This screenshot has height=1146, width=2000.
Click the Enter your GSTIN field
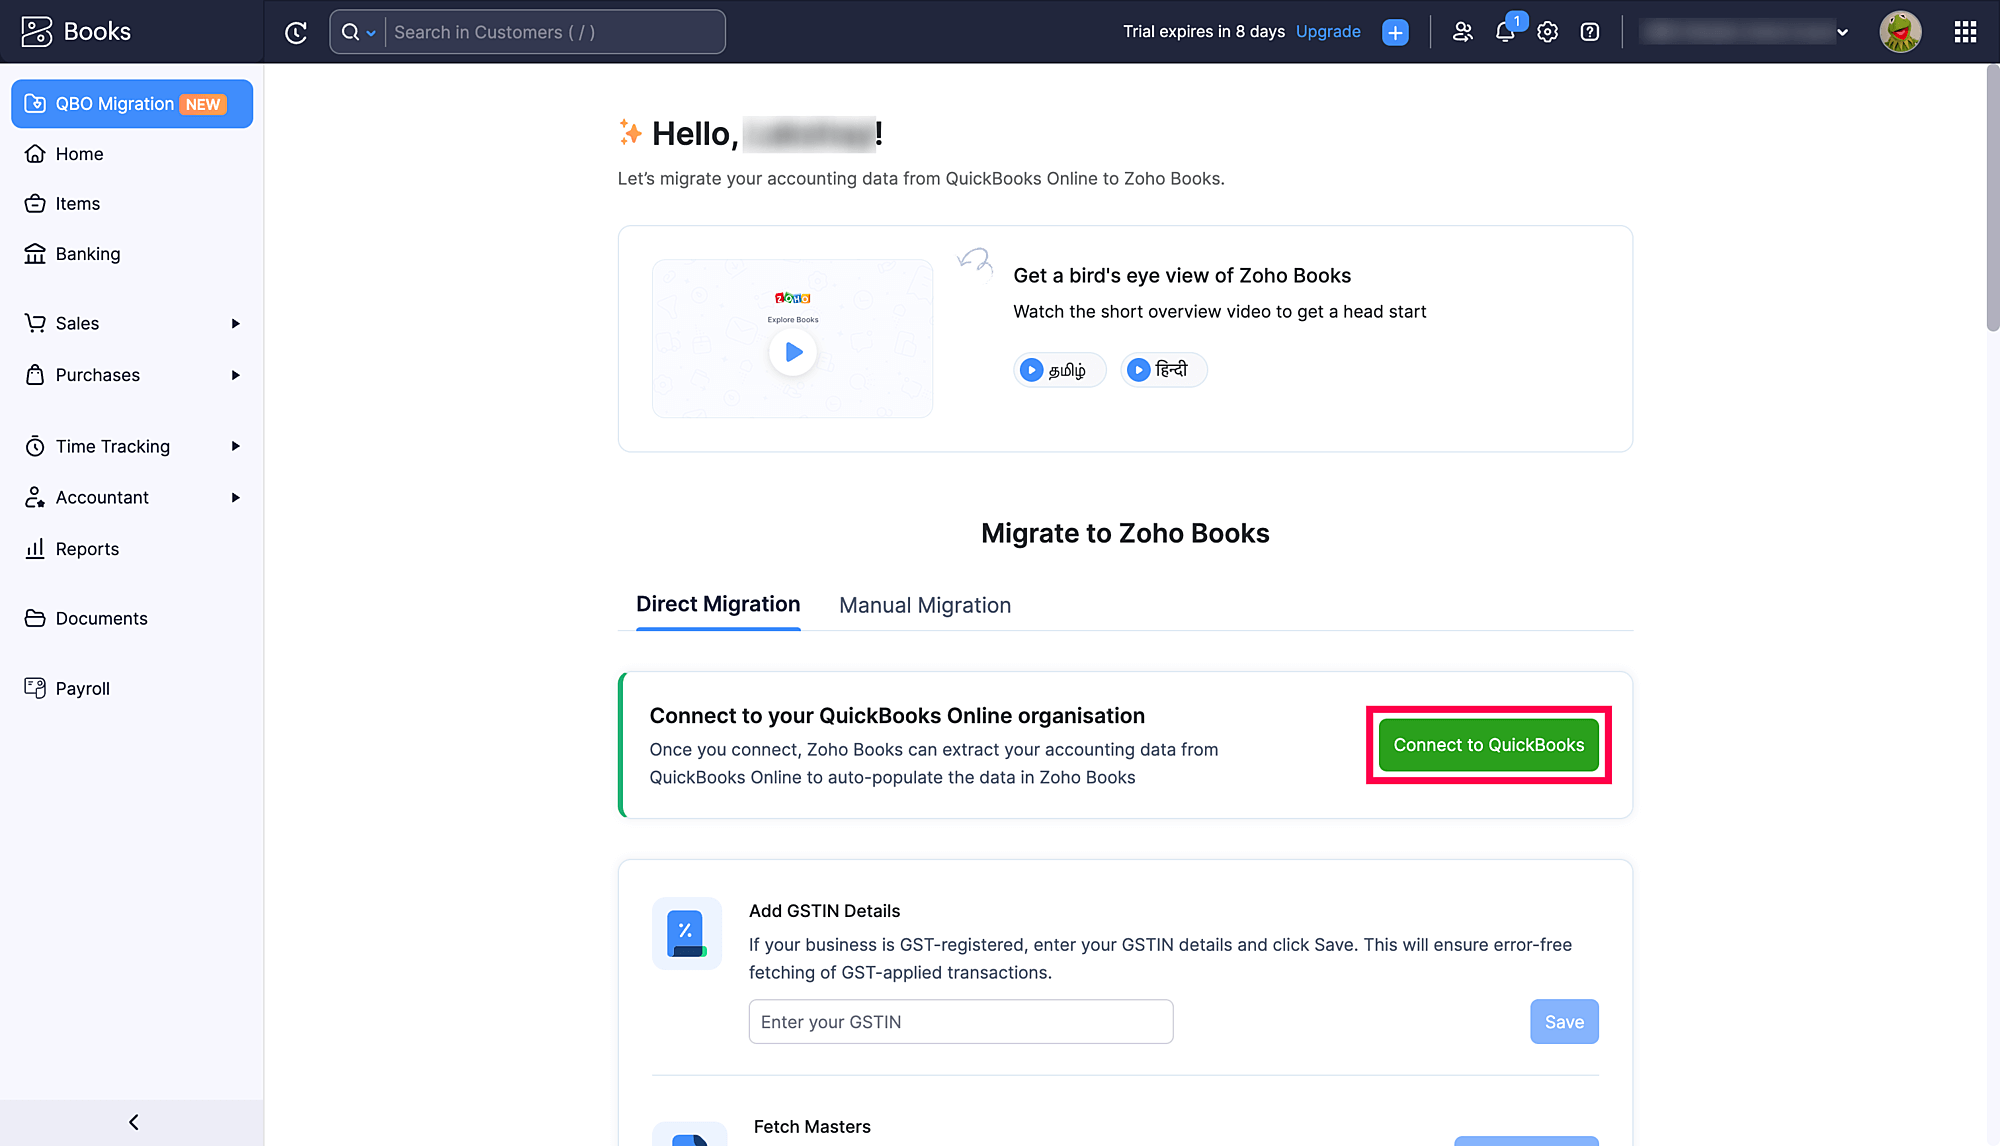(x=960, y=1022)
